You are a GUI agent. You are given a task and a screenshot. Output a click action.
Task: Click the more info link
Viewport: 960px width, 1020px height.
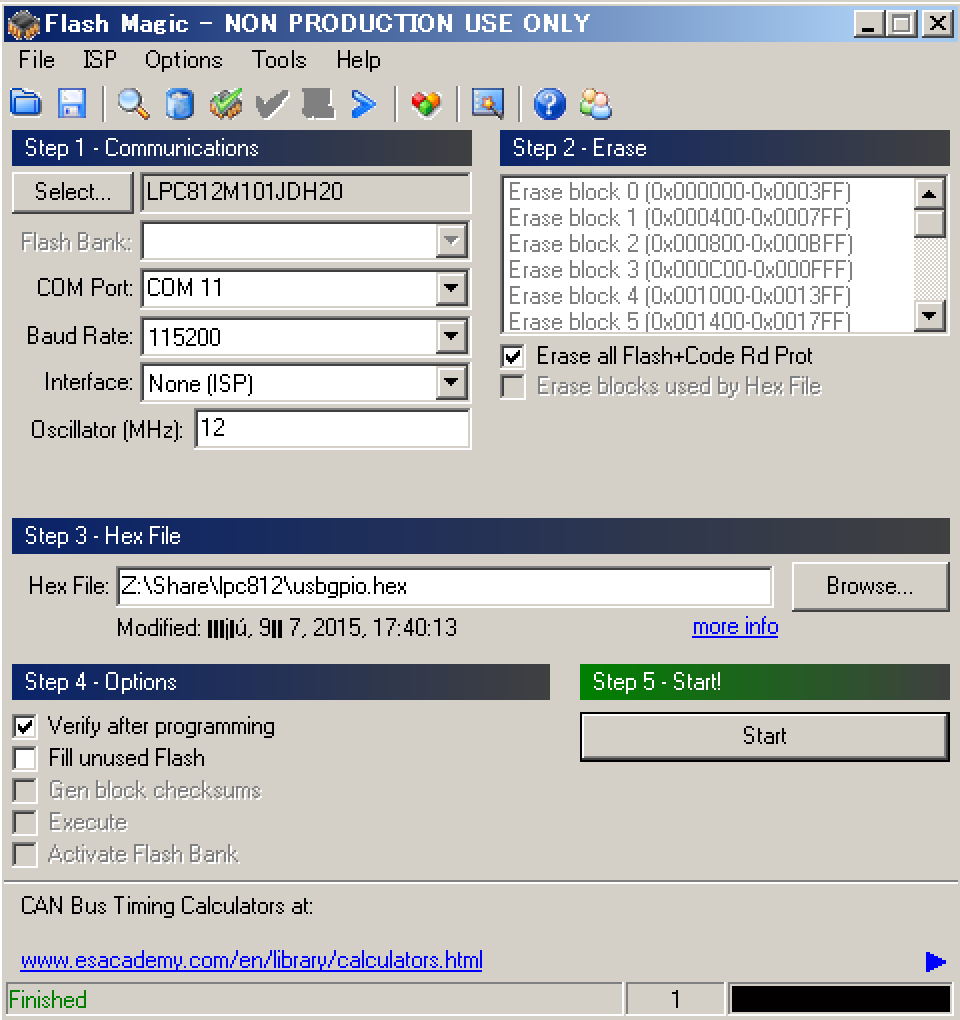pyautogui.click(x=734, y=625)
